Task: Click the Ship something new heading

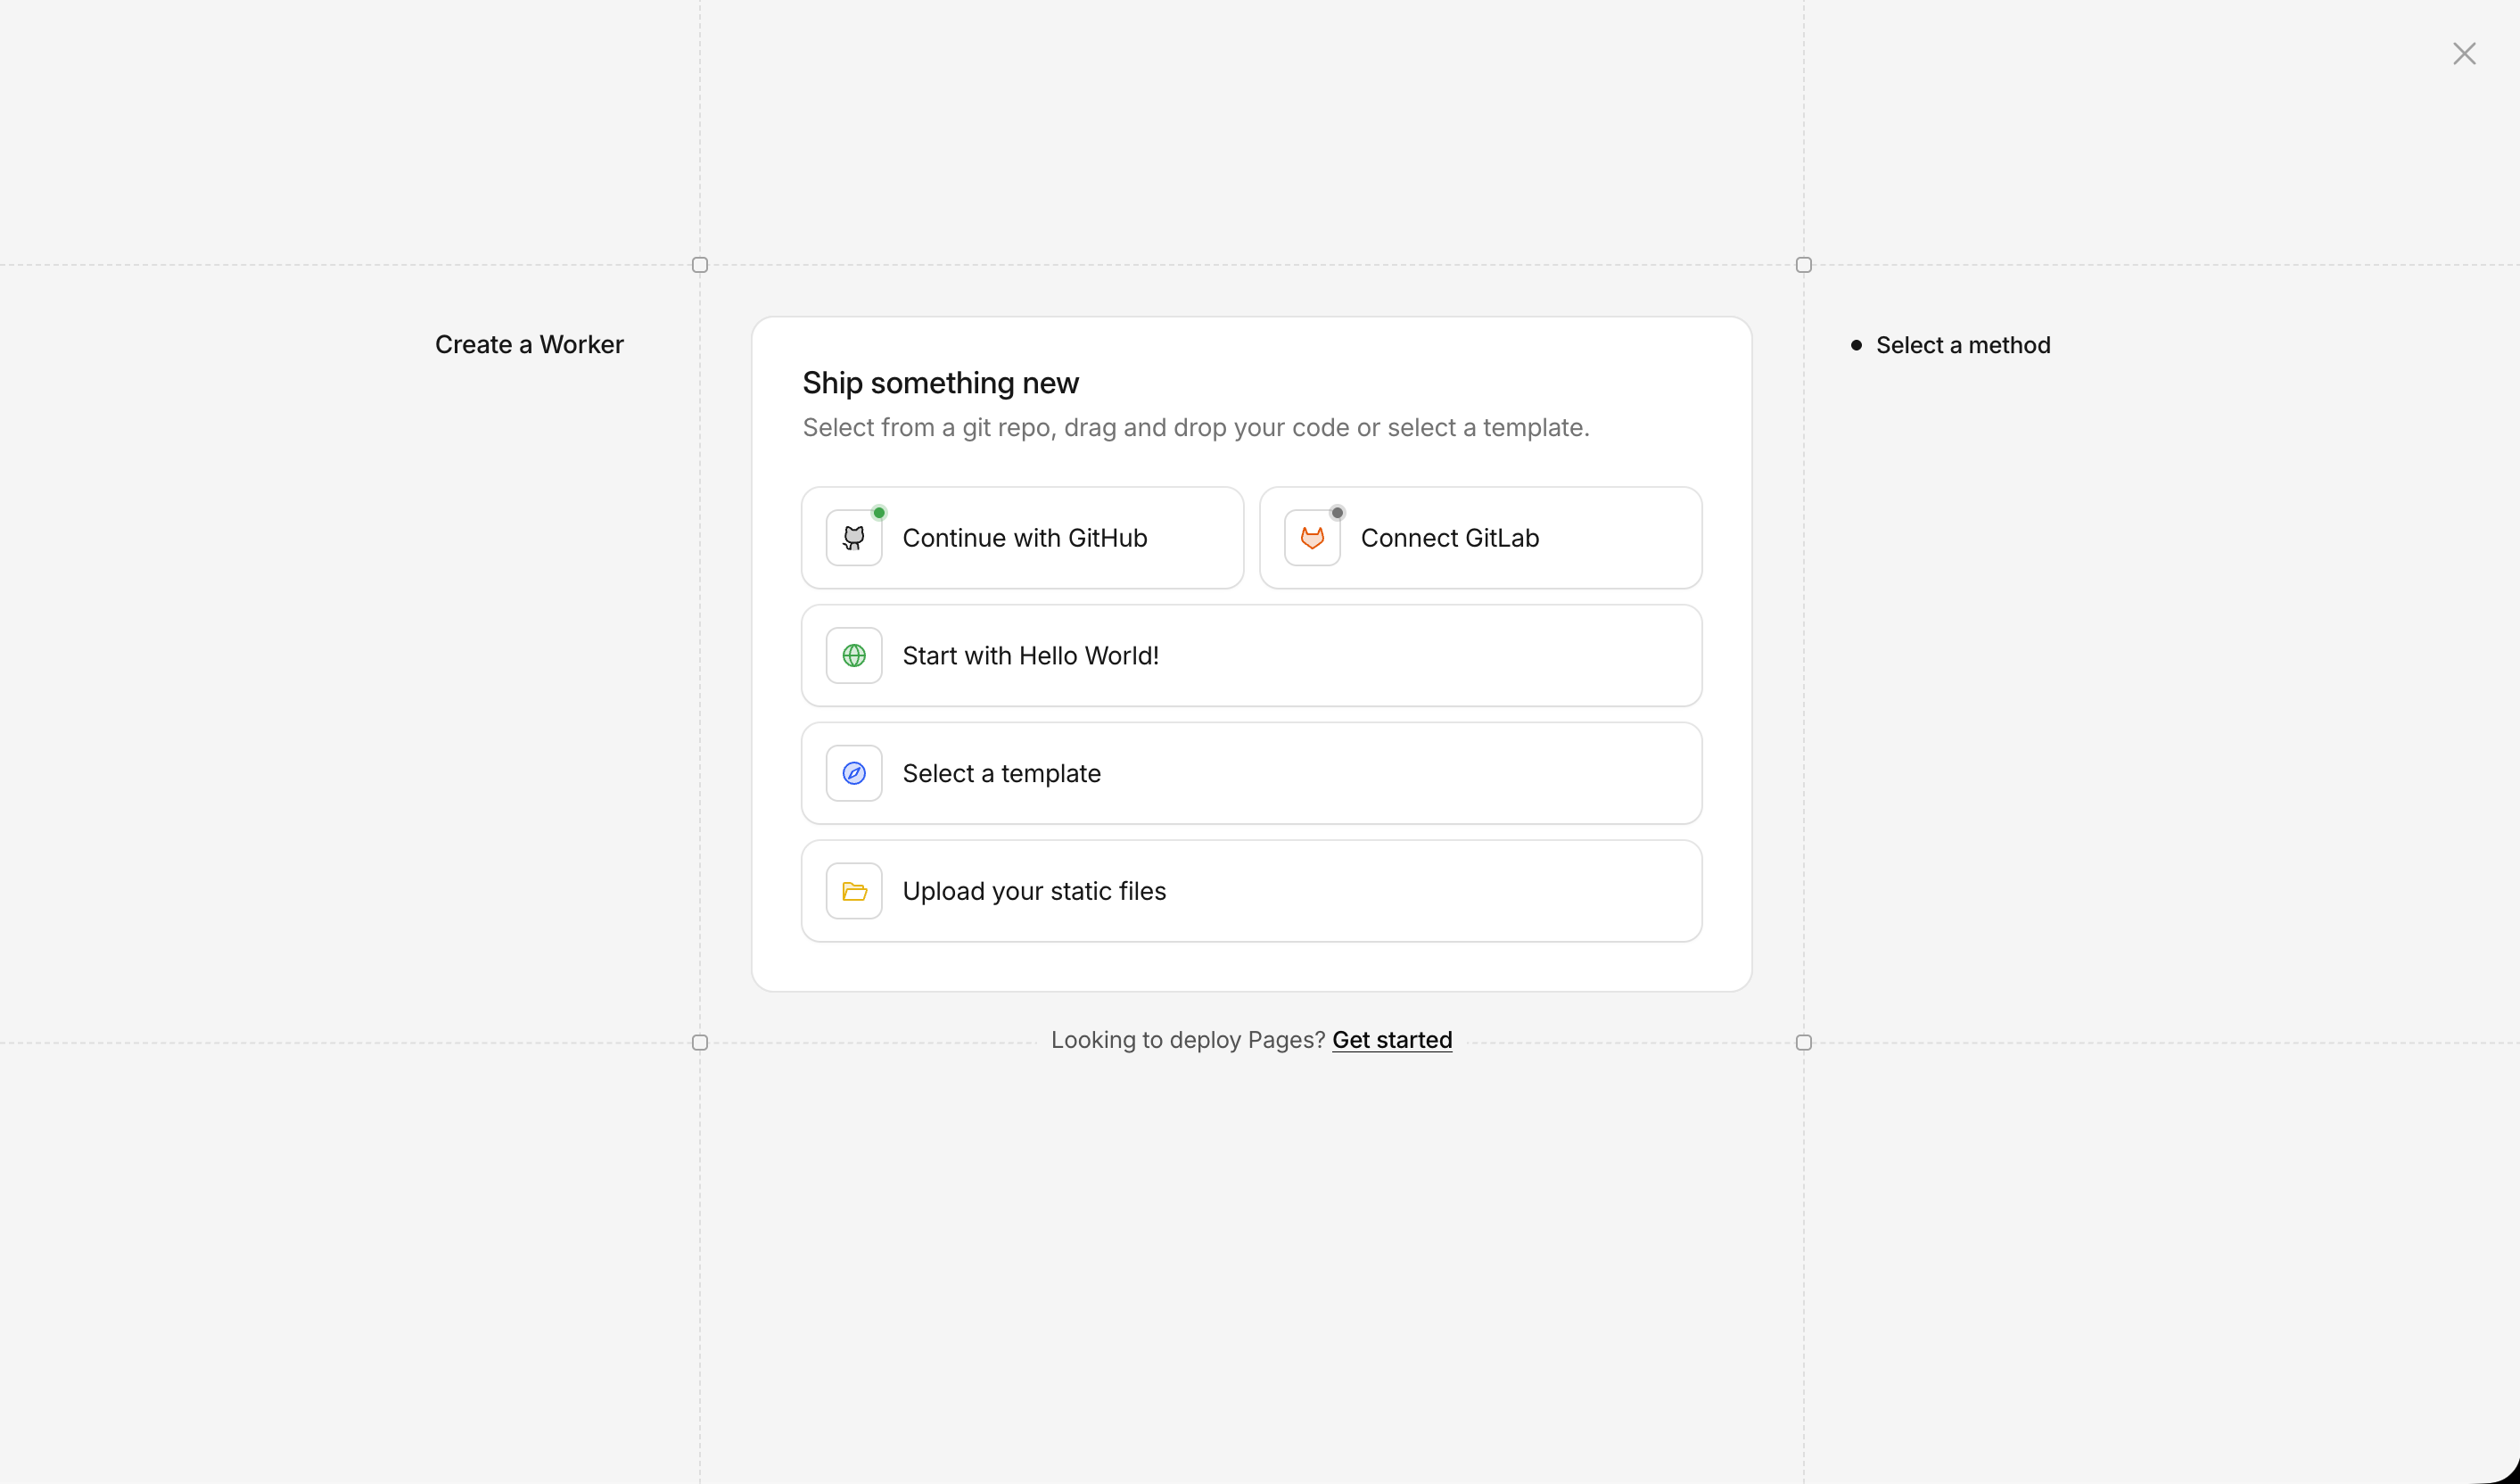Action: tap(940, 383)
